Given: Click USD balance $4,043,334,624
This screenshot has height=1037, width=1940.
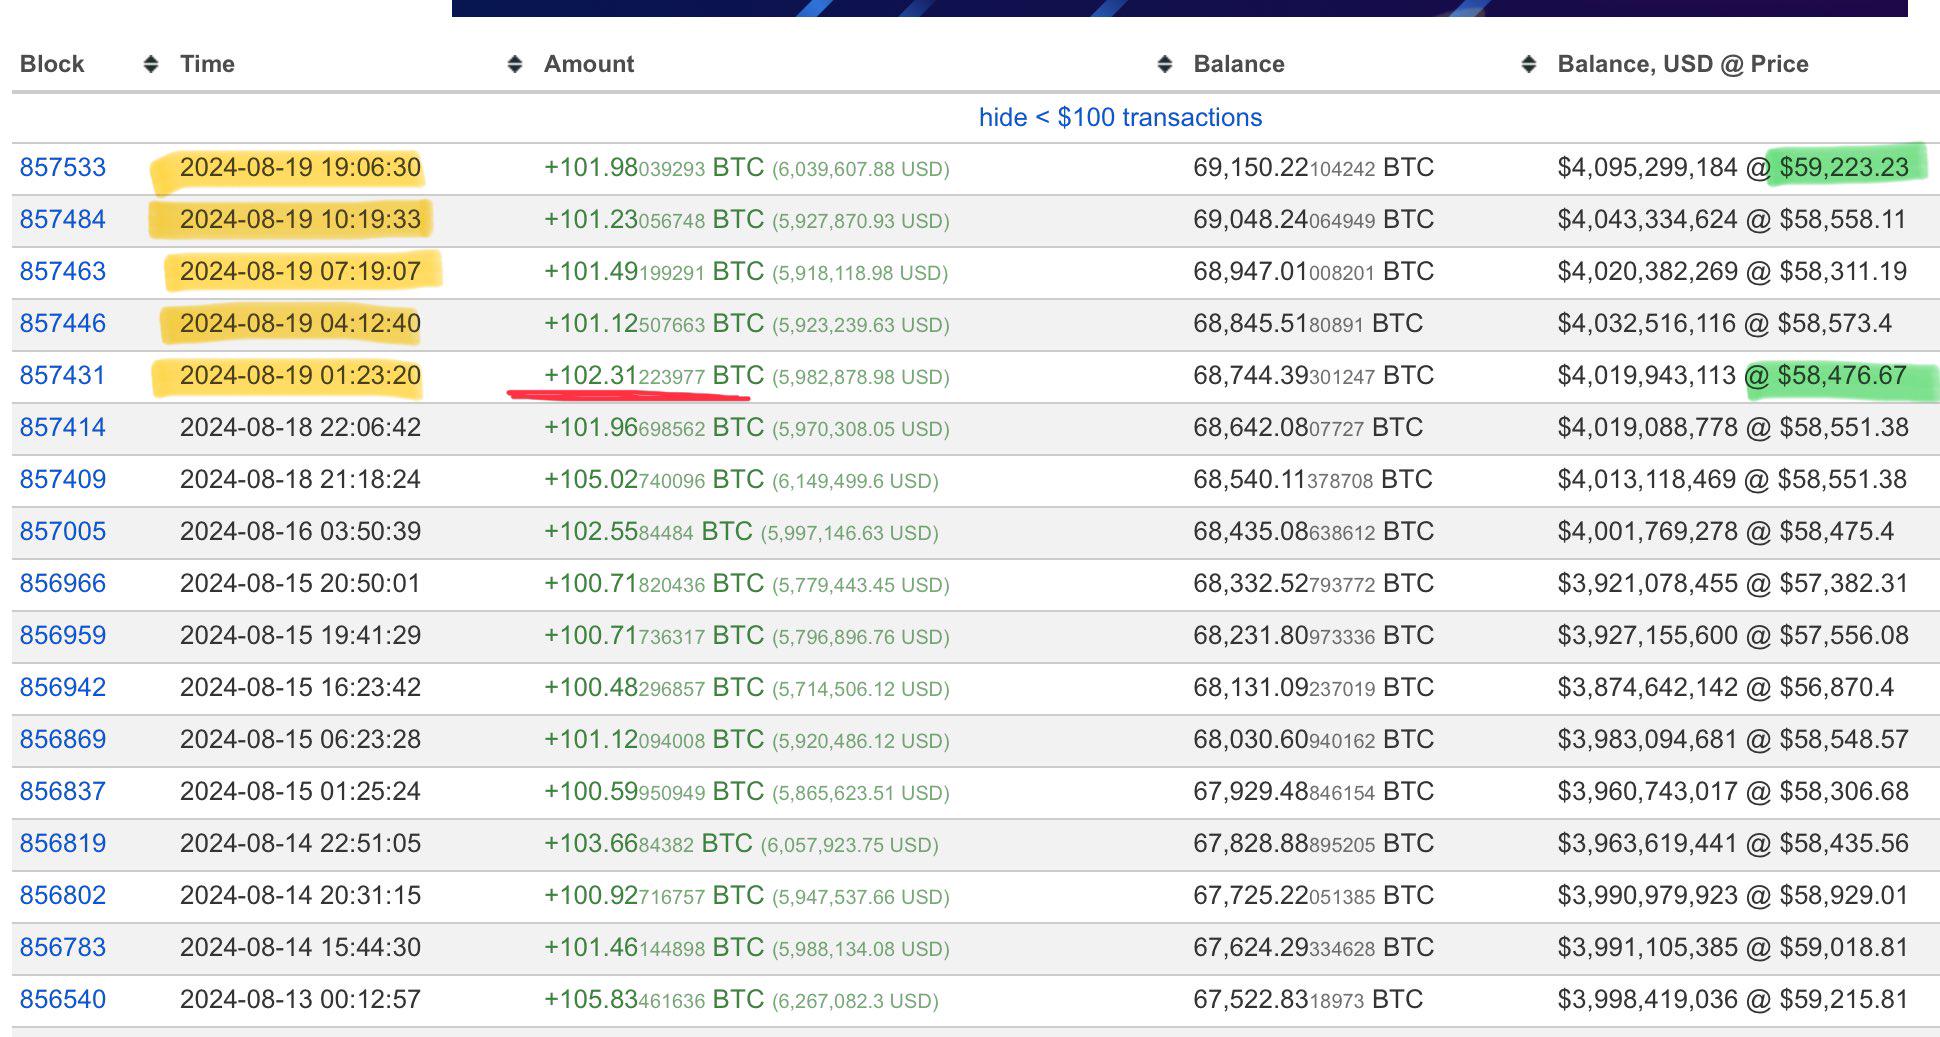Looking at the screenshot, I should [1647, 219].
